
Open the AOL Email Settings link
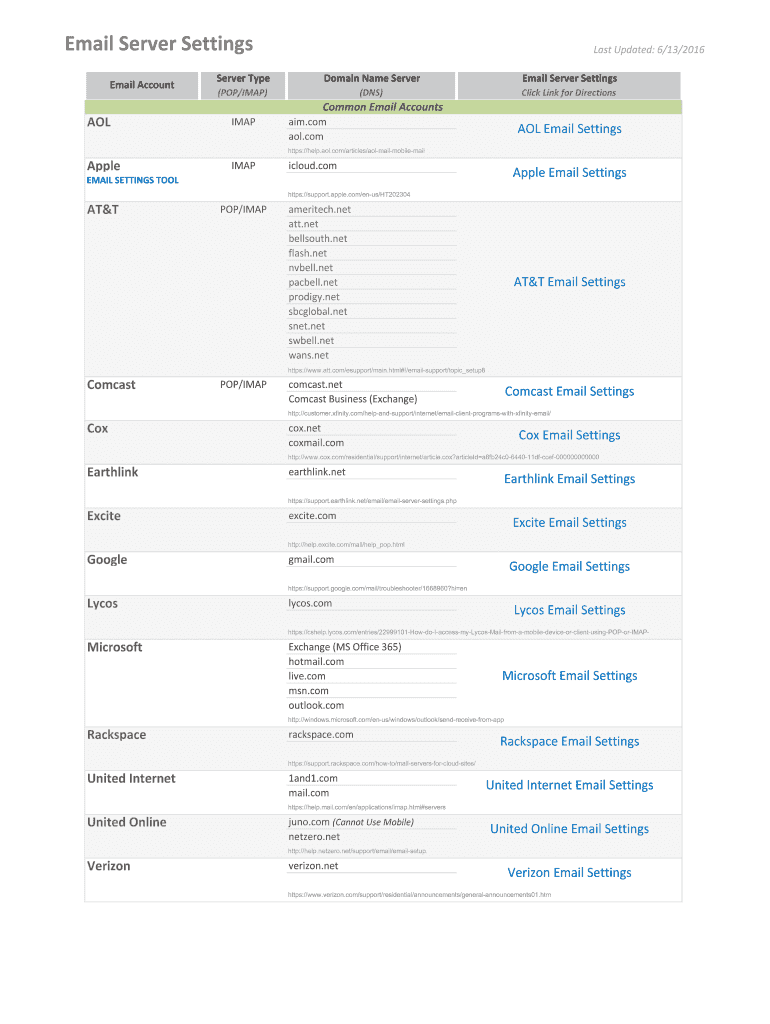pos(569,129)
